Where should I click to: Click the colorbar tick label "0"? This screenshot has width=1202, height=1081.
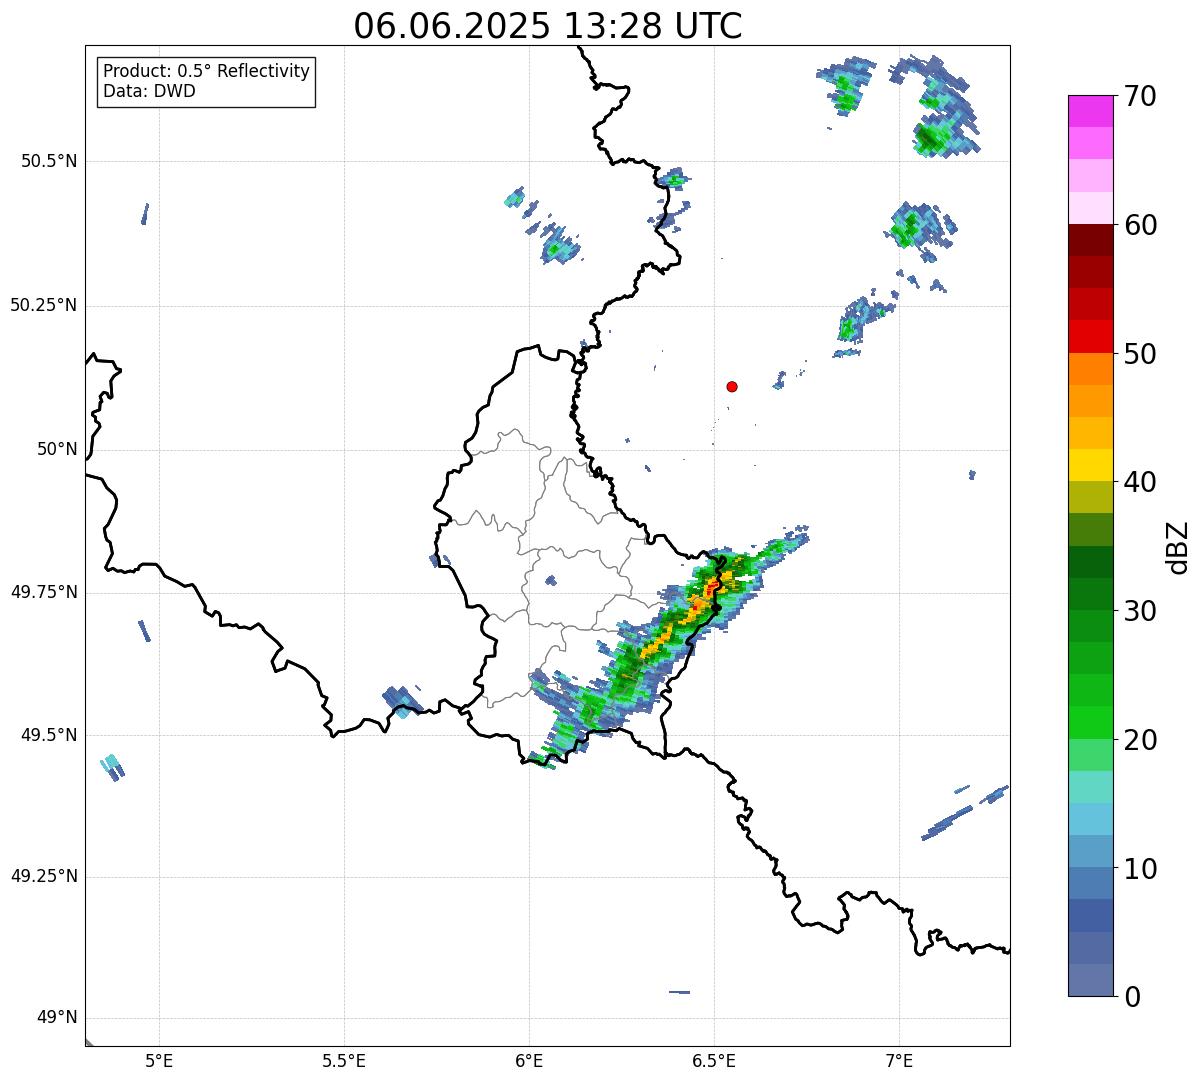1132,997
